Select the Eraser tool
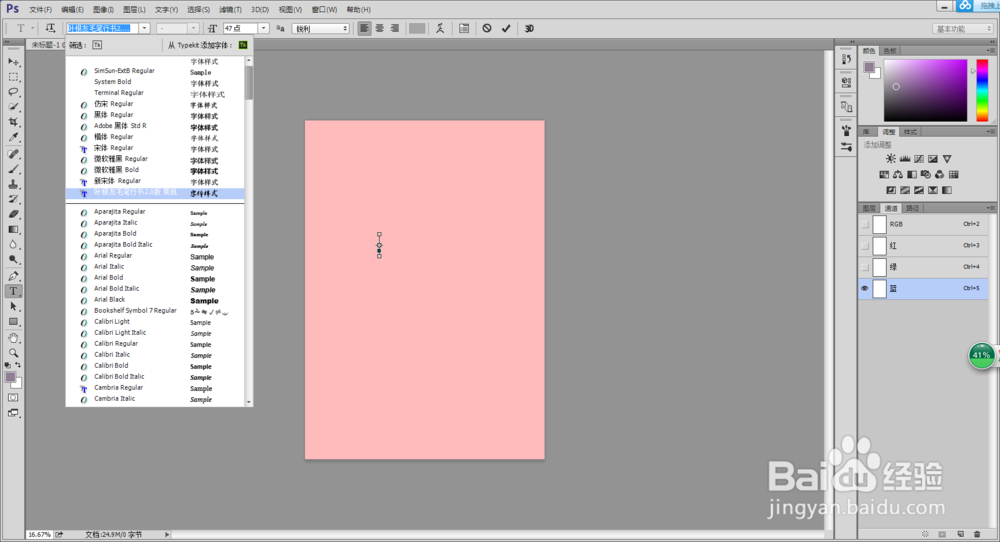Viewport: 1000px width, 542px height. click(x=13, y=214)
